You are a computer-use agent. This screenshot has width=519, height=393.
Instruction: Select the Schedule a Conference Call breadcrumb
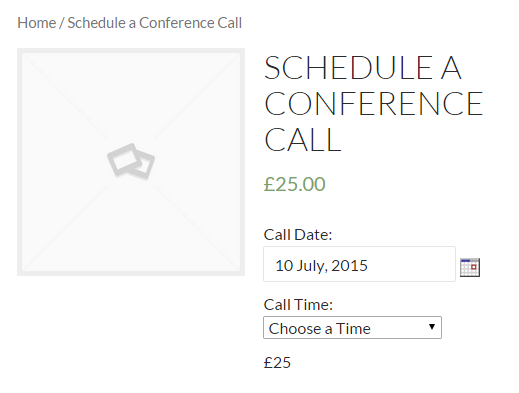[x=154, y=23]
